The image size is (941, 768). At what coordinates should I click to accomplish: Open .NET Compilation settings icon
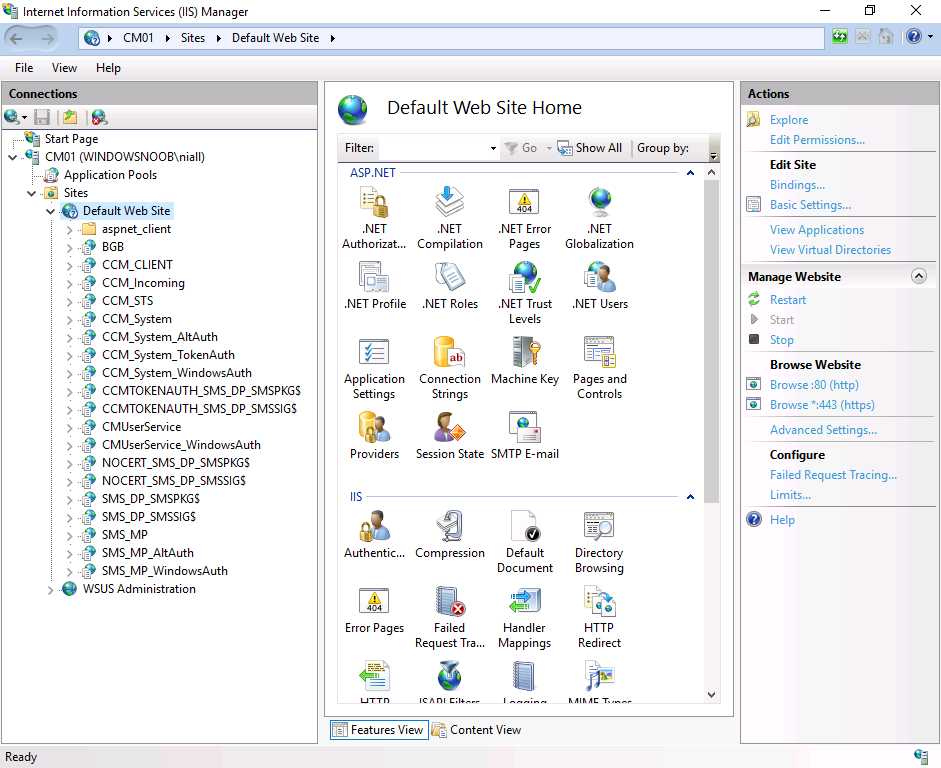pyautogui.click(x=449, y=217)
